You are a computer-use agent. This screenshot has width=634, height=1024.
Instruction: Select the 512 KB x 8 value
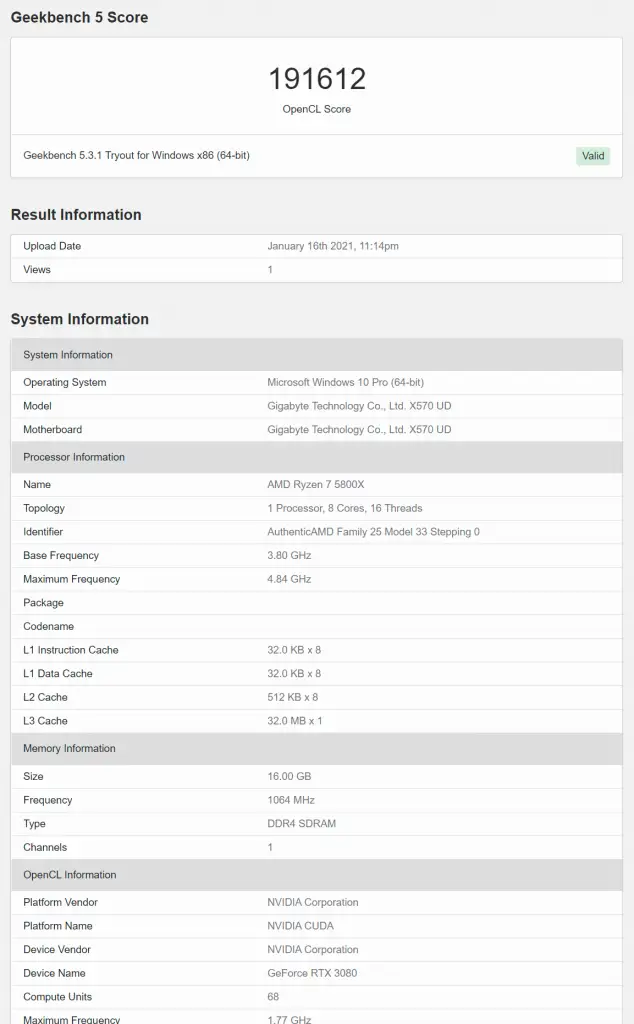pyautogui.click(x=293, y=697)
